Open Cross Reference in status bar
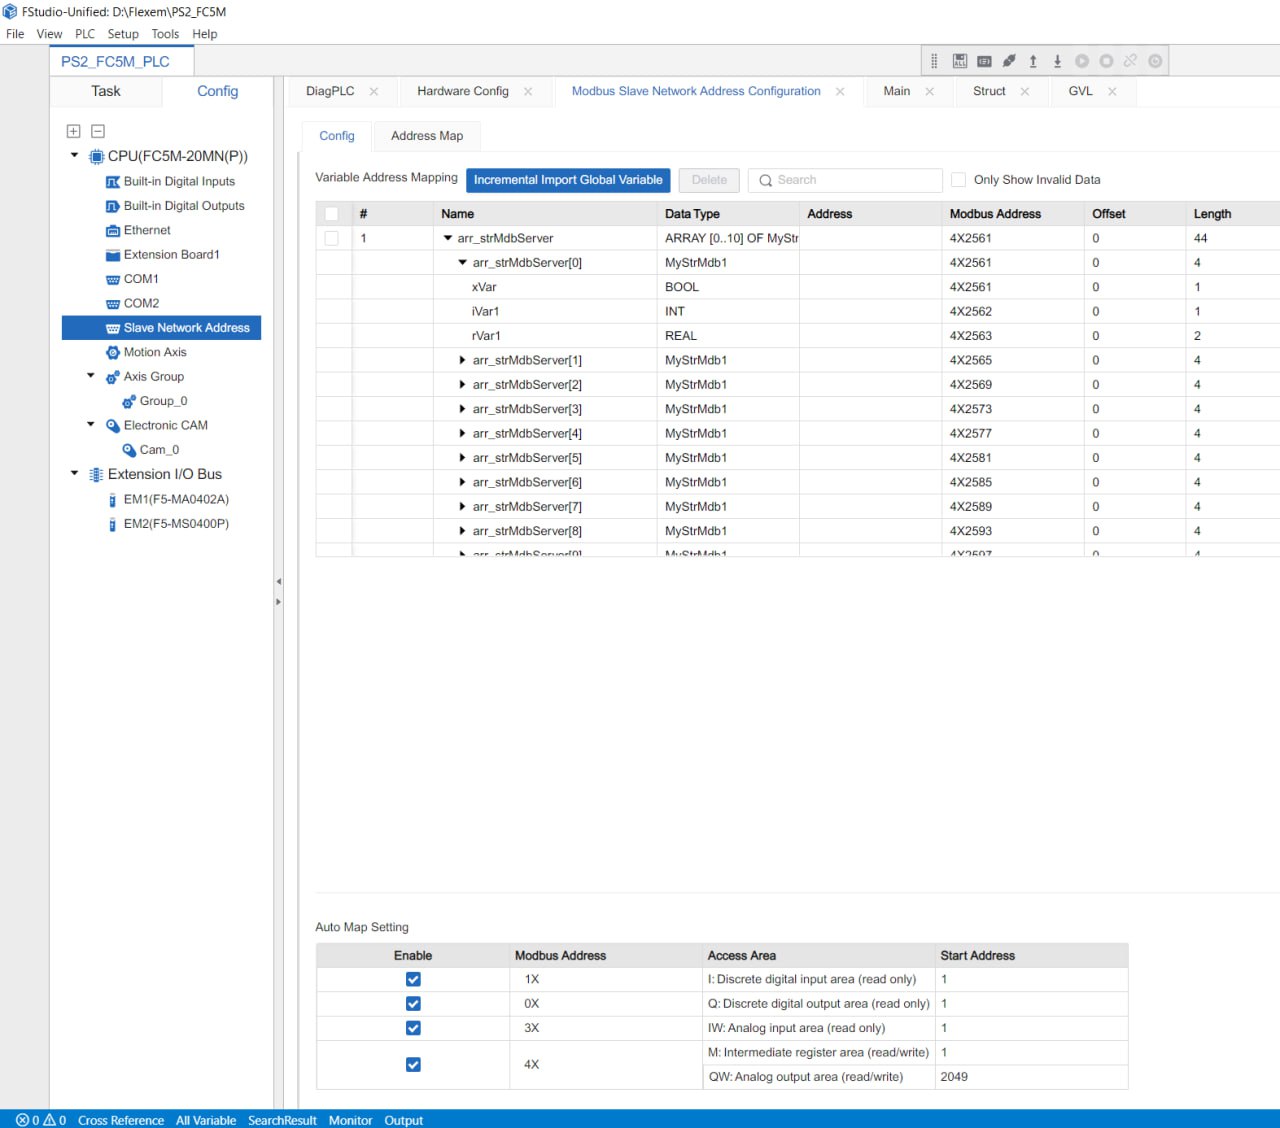This screenshot has height=1128, width=1280. coord(121,1120)
